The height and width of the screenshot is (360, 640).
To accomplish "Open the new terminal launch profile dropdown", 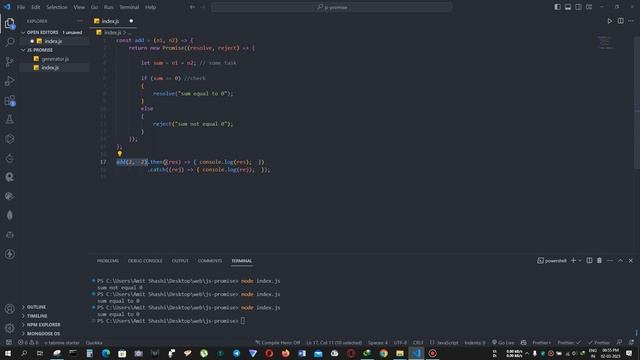I will click(x=580, y=260).
